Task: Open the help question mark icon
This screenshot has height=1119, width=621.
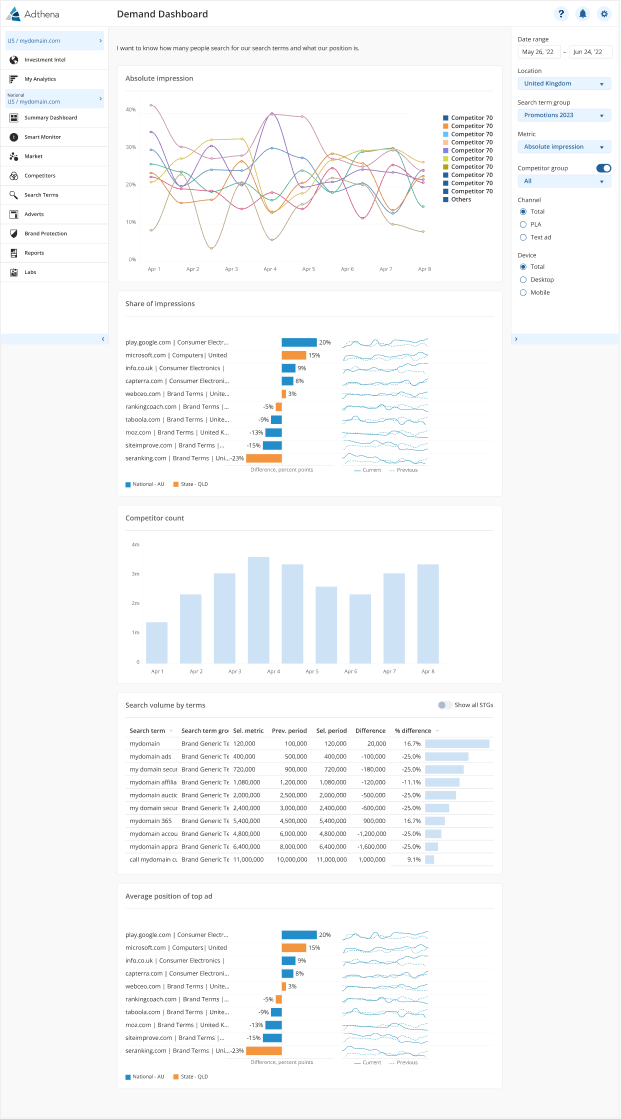Action: [x=562, y=14]
